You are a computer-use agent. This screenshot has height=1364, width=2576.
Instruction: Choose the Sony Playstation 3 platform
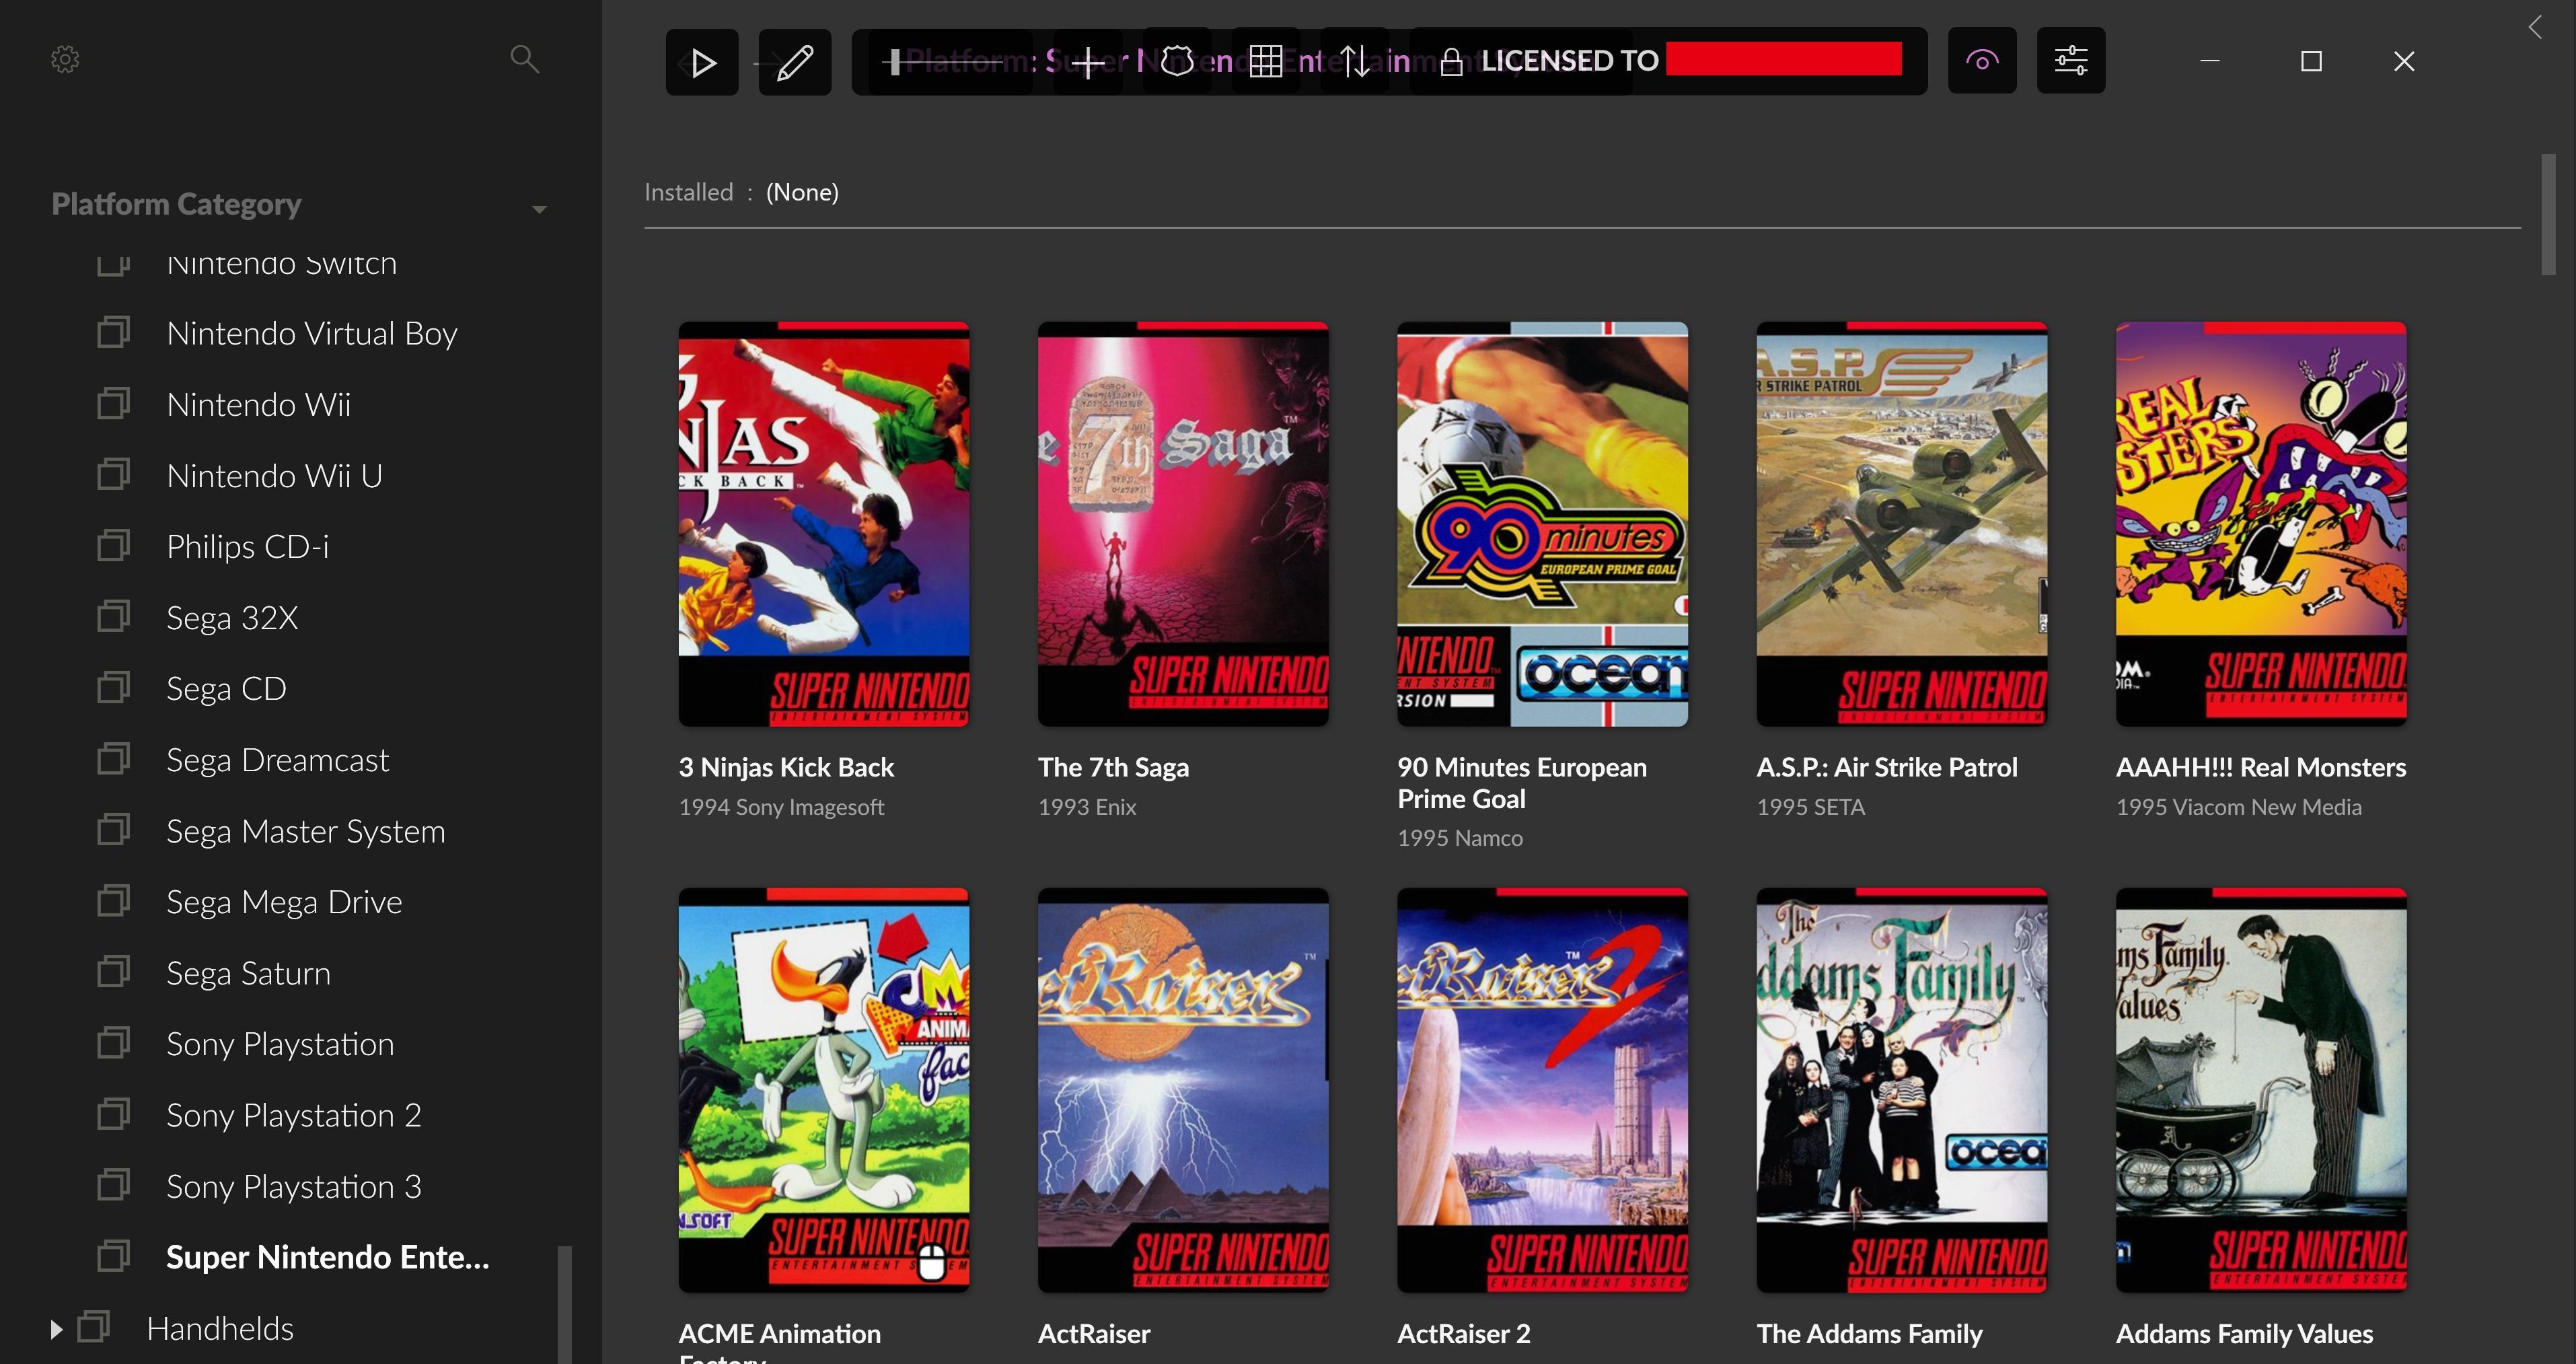point(293,1187)
